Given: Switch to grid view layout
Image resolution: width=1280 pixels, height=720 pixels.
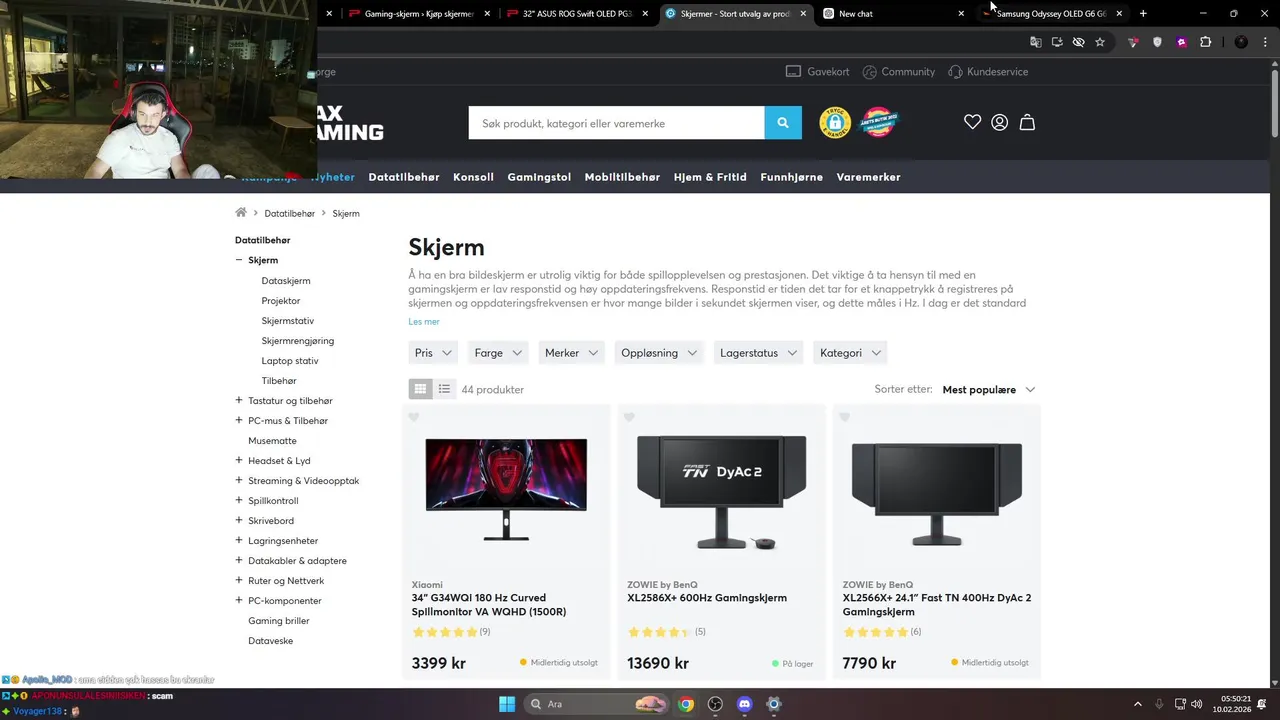Looking at the screenshot, I should (x=420, y=389).
